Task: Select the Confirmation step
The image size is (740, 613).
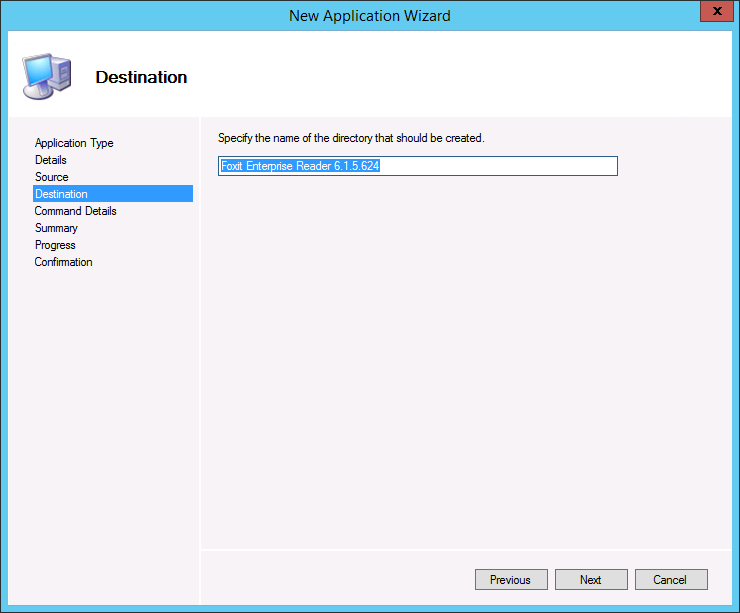Action: pyautogui.click(x=63, y=262)
